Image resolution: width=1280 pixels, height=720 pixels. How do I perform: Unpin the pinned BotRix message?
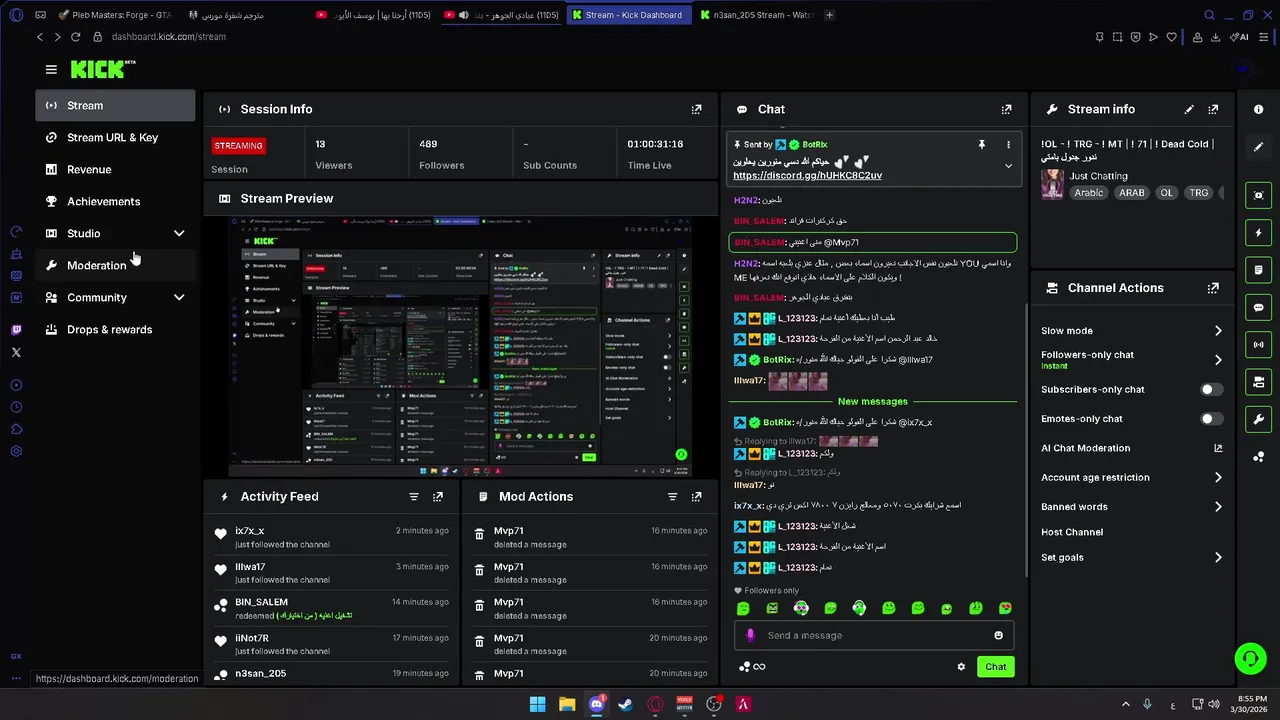(x=981, y=145)
